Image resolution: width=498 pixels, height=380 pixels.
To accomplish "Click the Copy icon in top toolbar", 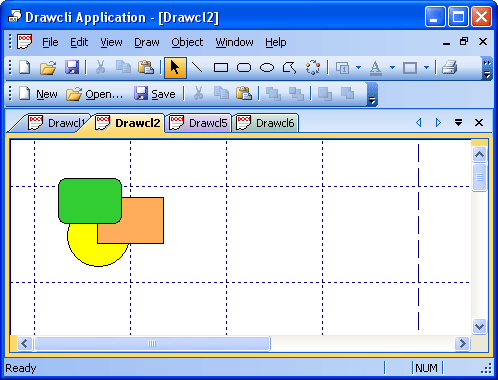I will point(123,68).
